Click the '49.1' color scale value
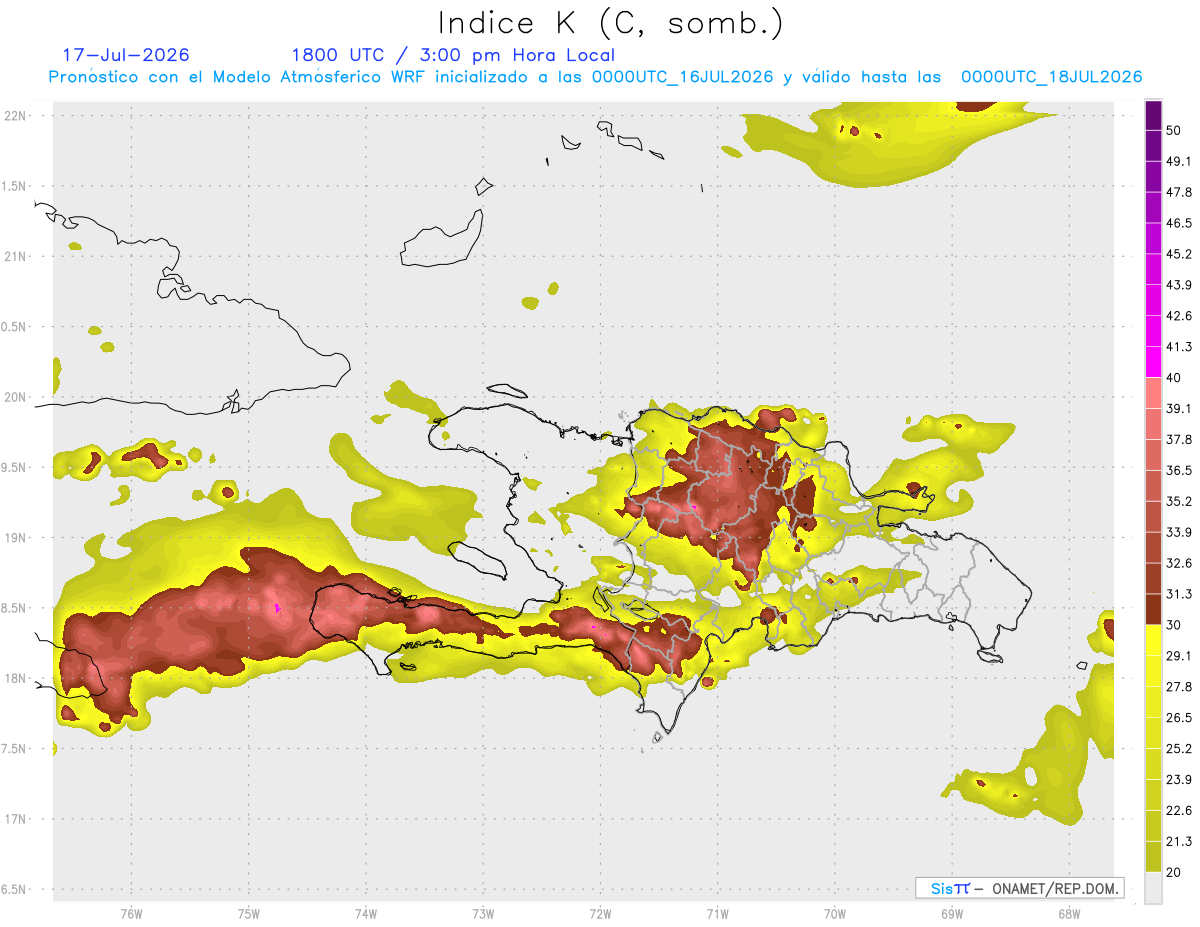 pyautogui.click(x=1179, y=162)
